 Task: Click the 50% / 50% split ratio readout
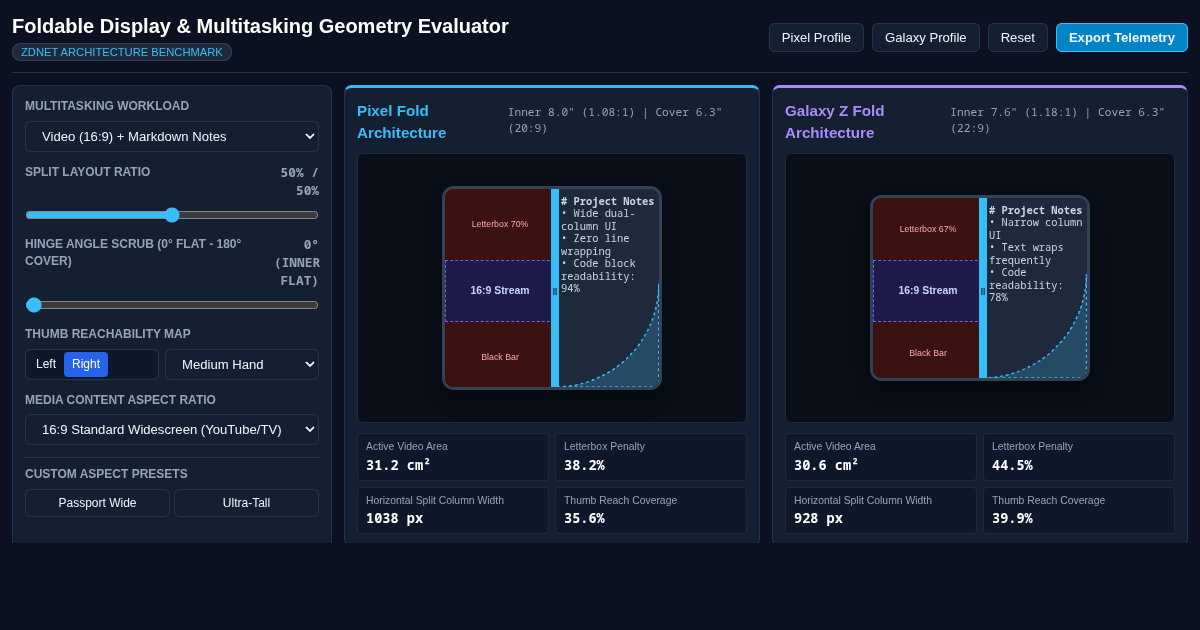pos(300,182)
